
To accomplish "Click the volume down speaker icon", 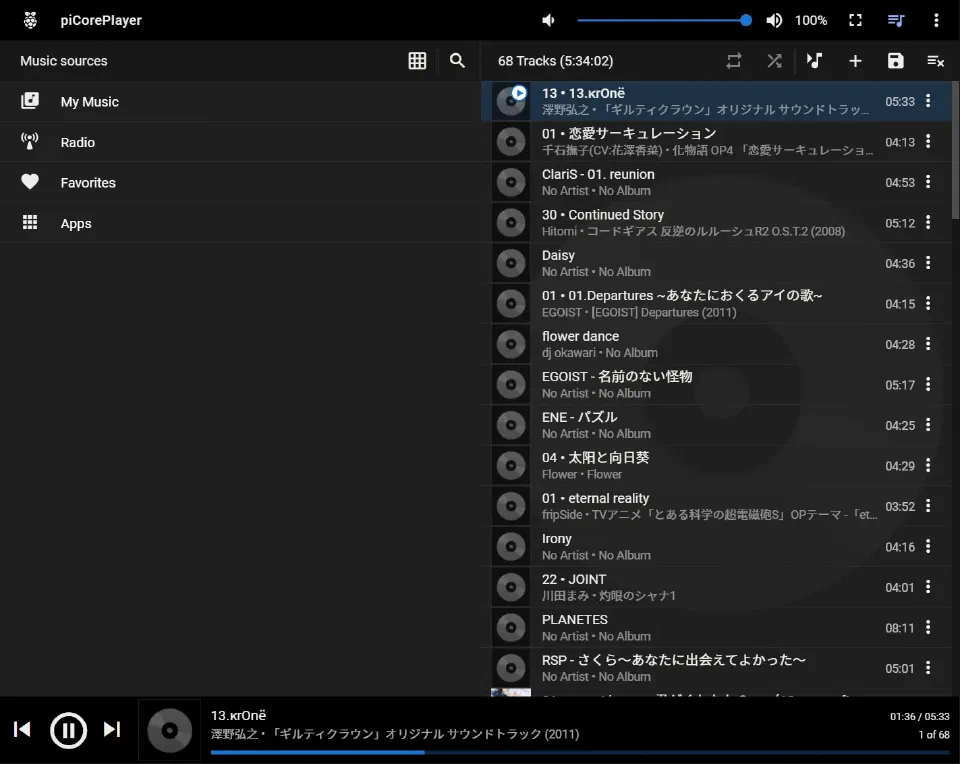I will 549,20.
